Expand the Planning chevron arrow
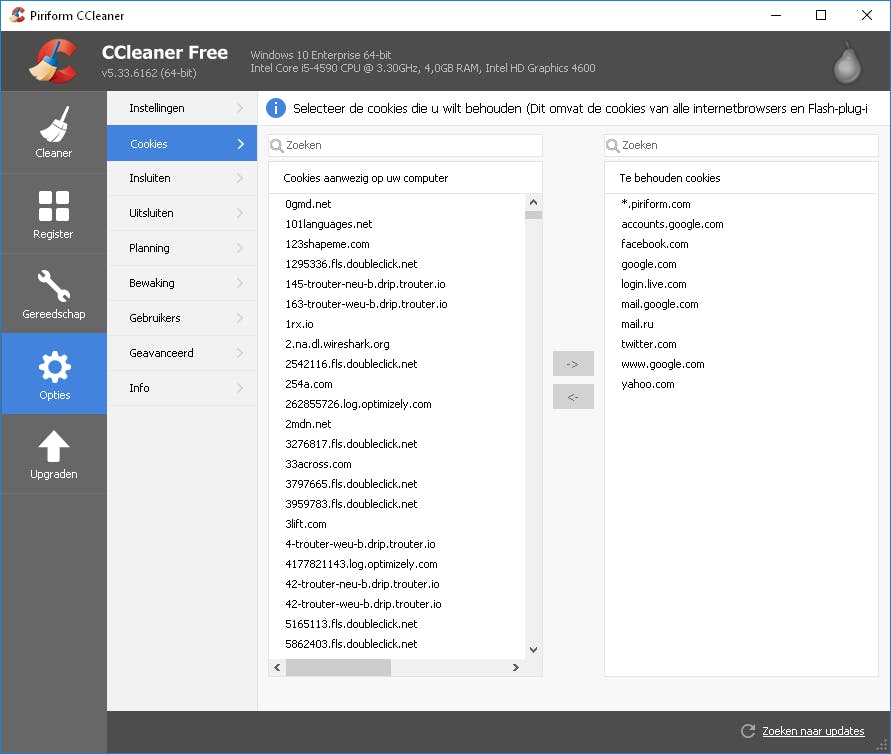Viewport: 891px width, 754px height. 240,248
